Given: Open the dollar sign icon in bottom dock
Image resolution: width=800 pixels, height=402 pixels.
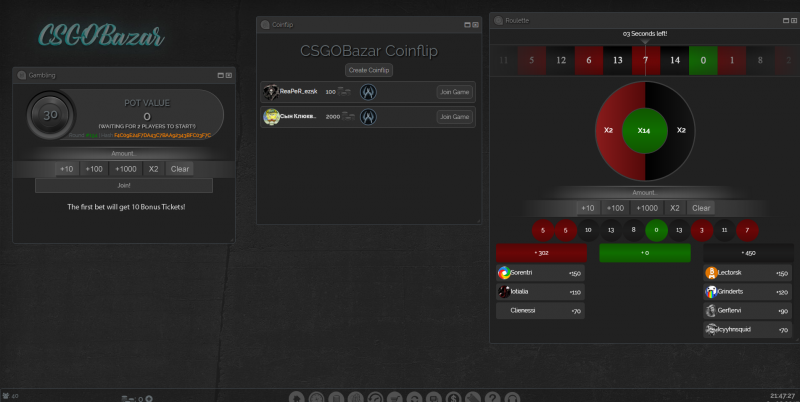Looking at the screenshot, I should point(453,397).
